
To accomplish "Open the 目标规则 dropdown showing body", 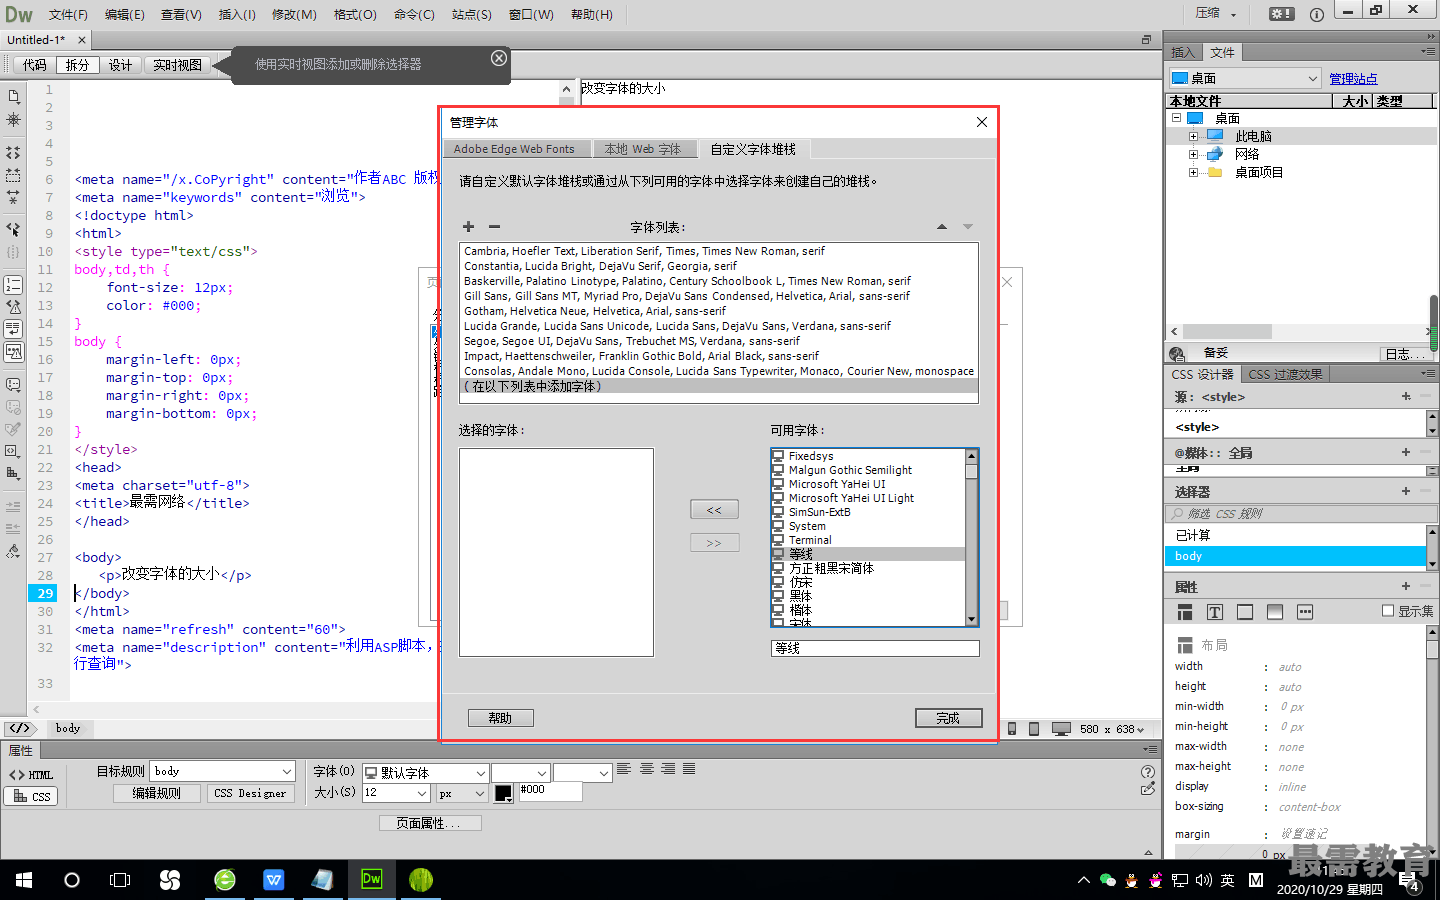I will pos(223,772).
